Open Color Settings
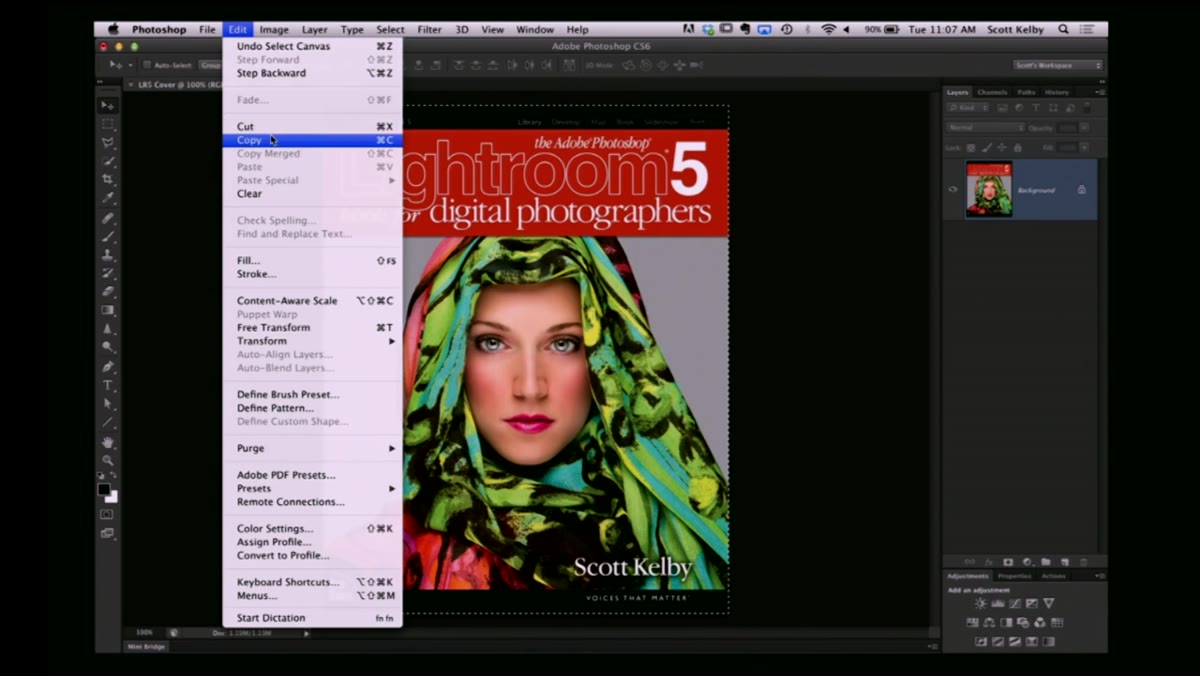Viewport: 1200px width, 676px height. click(x=312, y=528)
